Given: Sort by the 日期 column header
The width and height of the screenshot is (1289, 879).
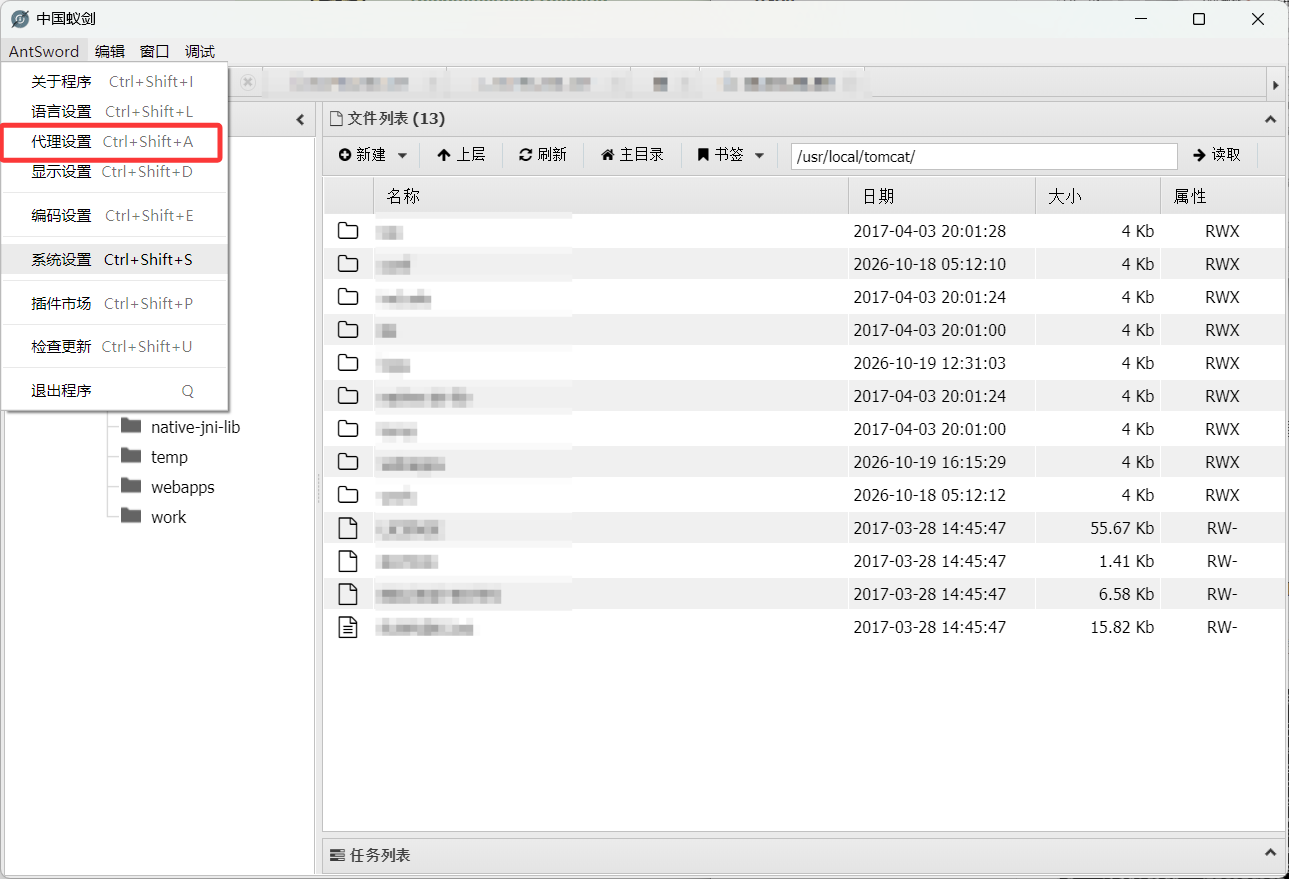Looking at the screenshot, I should 942,196.
